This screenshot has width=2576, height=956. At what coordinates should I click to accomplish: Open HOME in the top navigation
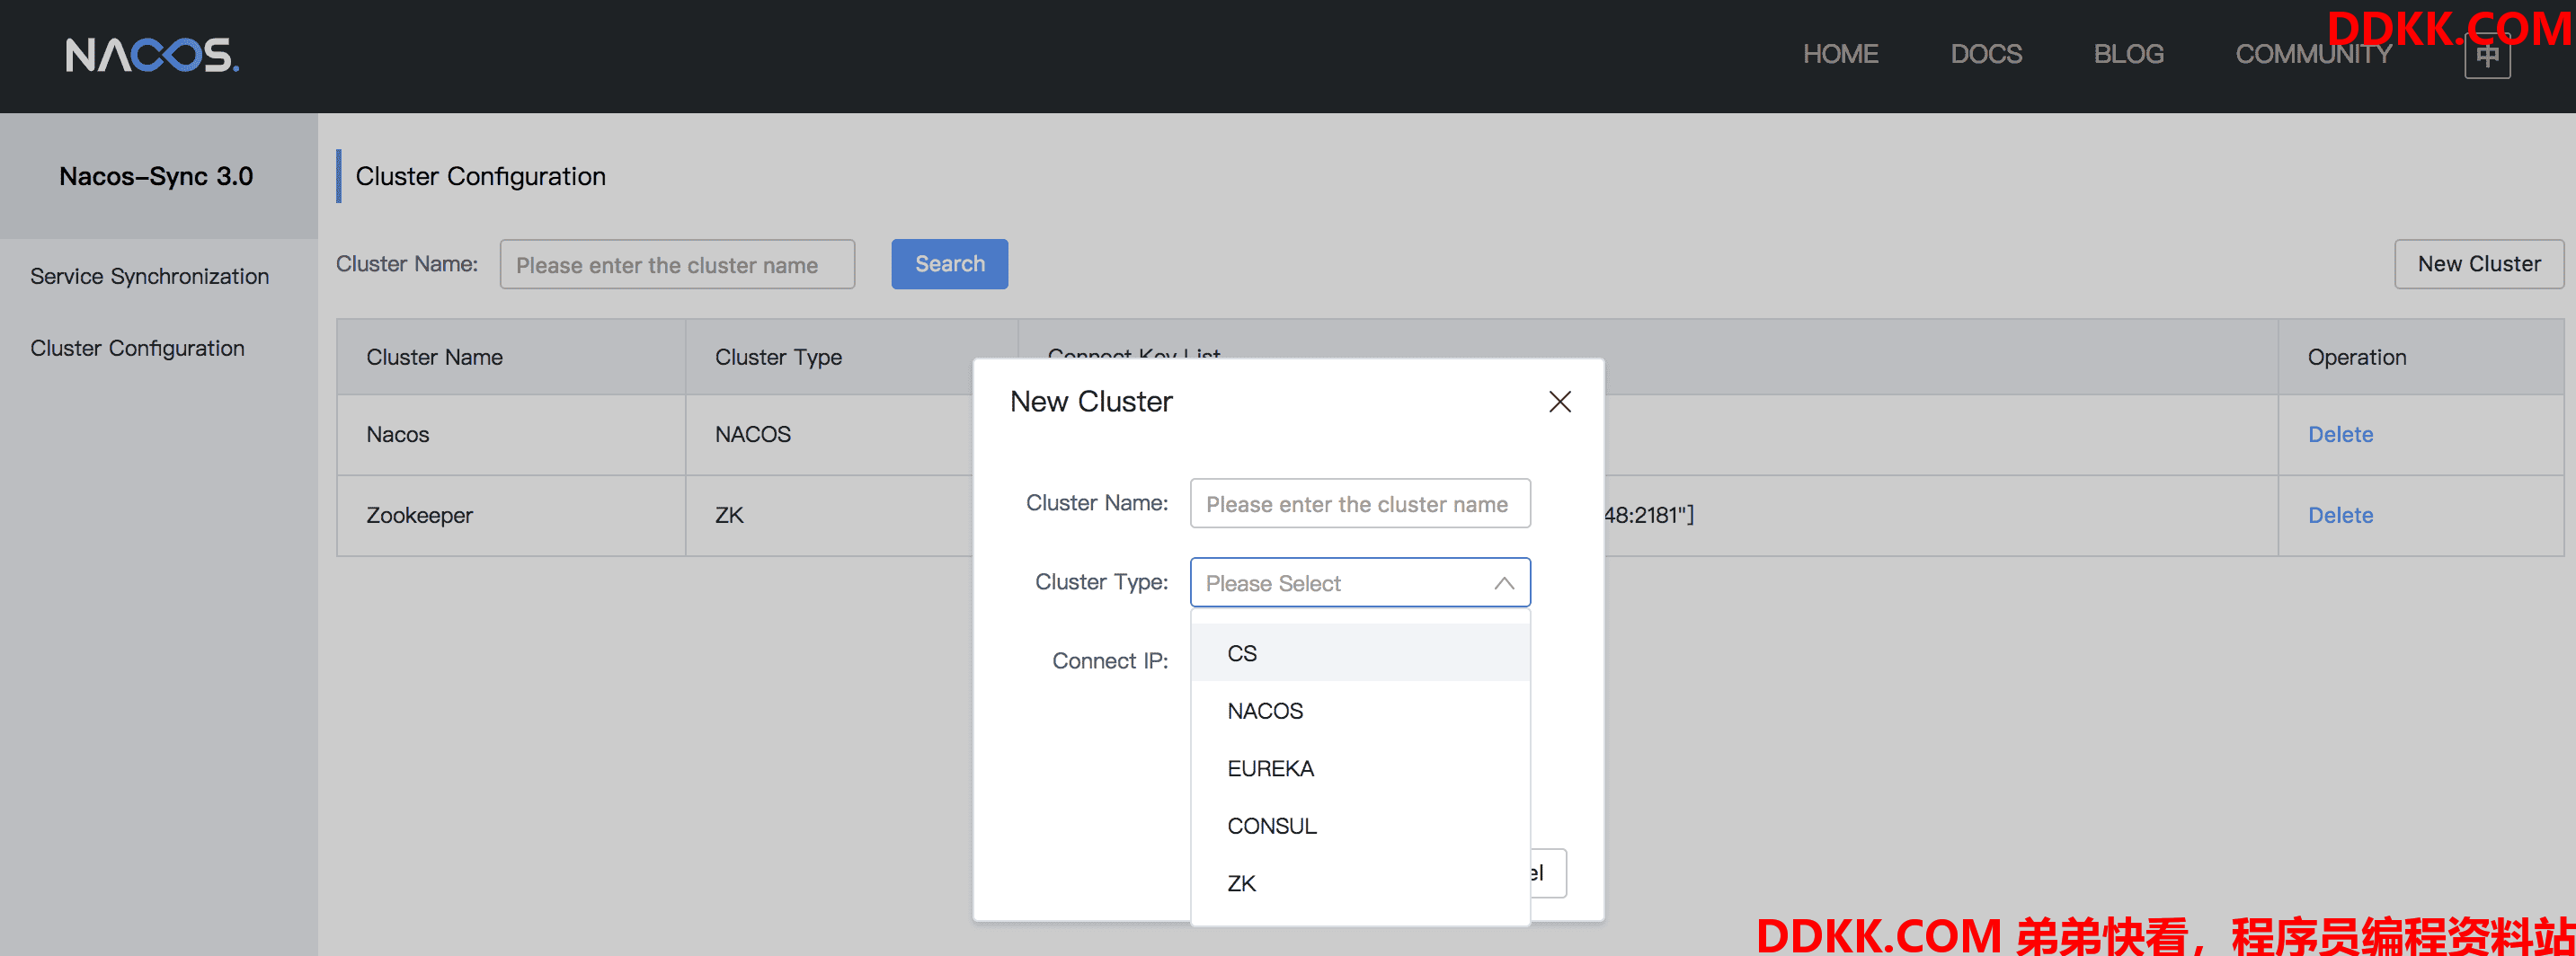tap(1840, 54)
